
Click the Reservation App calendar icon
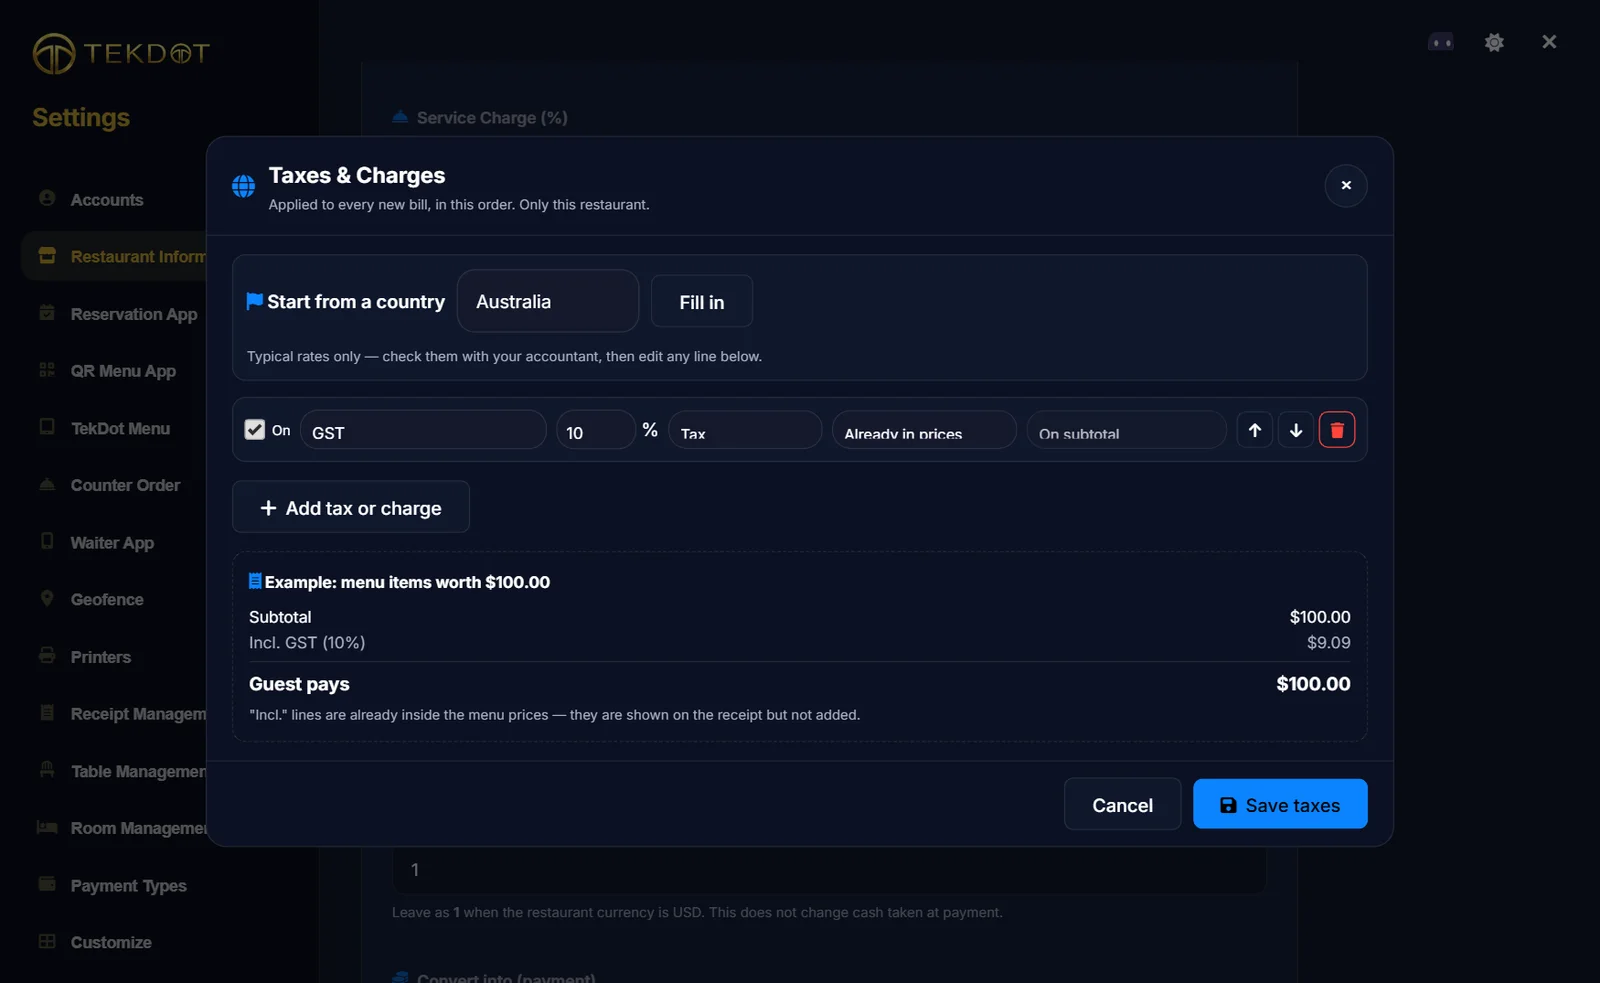(x=47, y=312)
